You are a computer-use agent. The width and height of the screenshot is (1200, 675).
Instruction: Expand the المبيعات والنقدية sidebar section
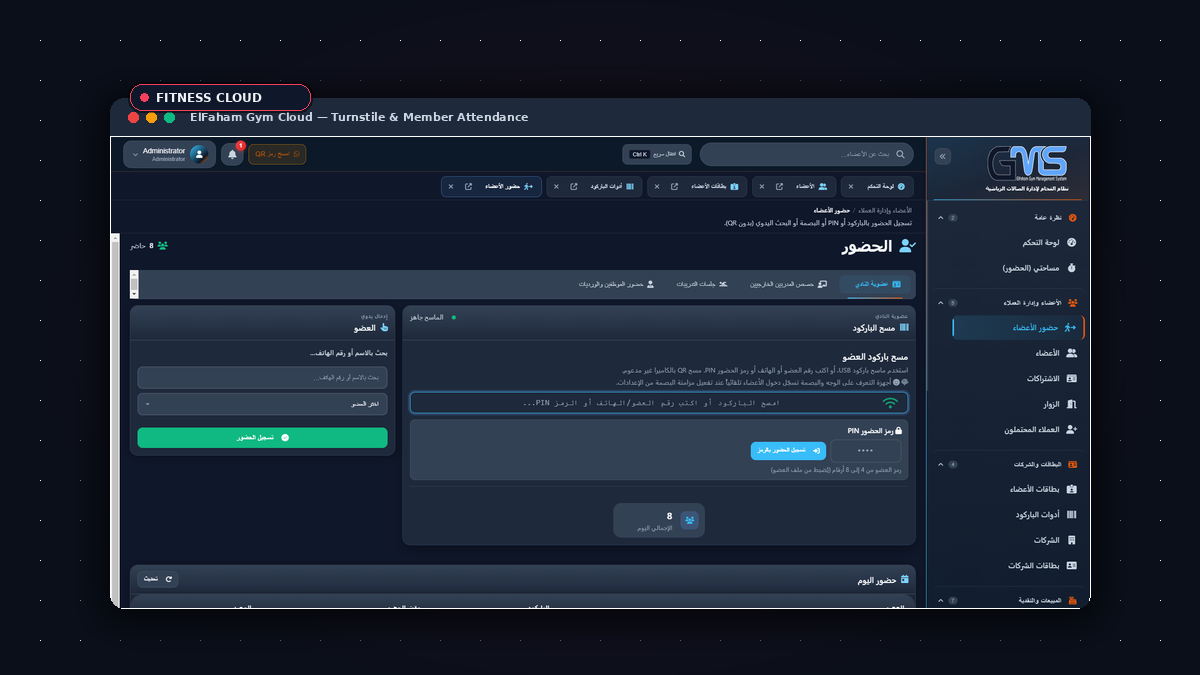[x=940, y=601]
